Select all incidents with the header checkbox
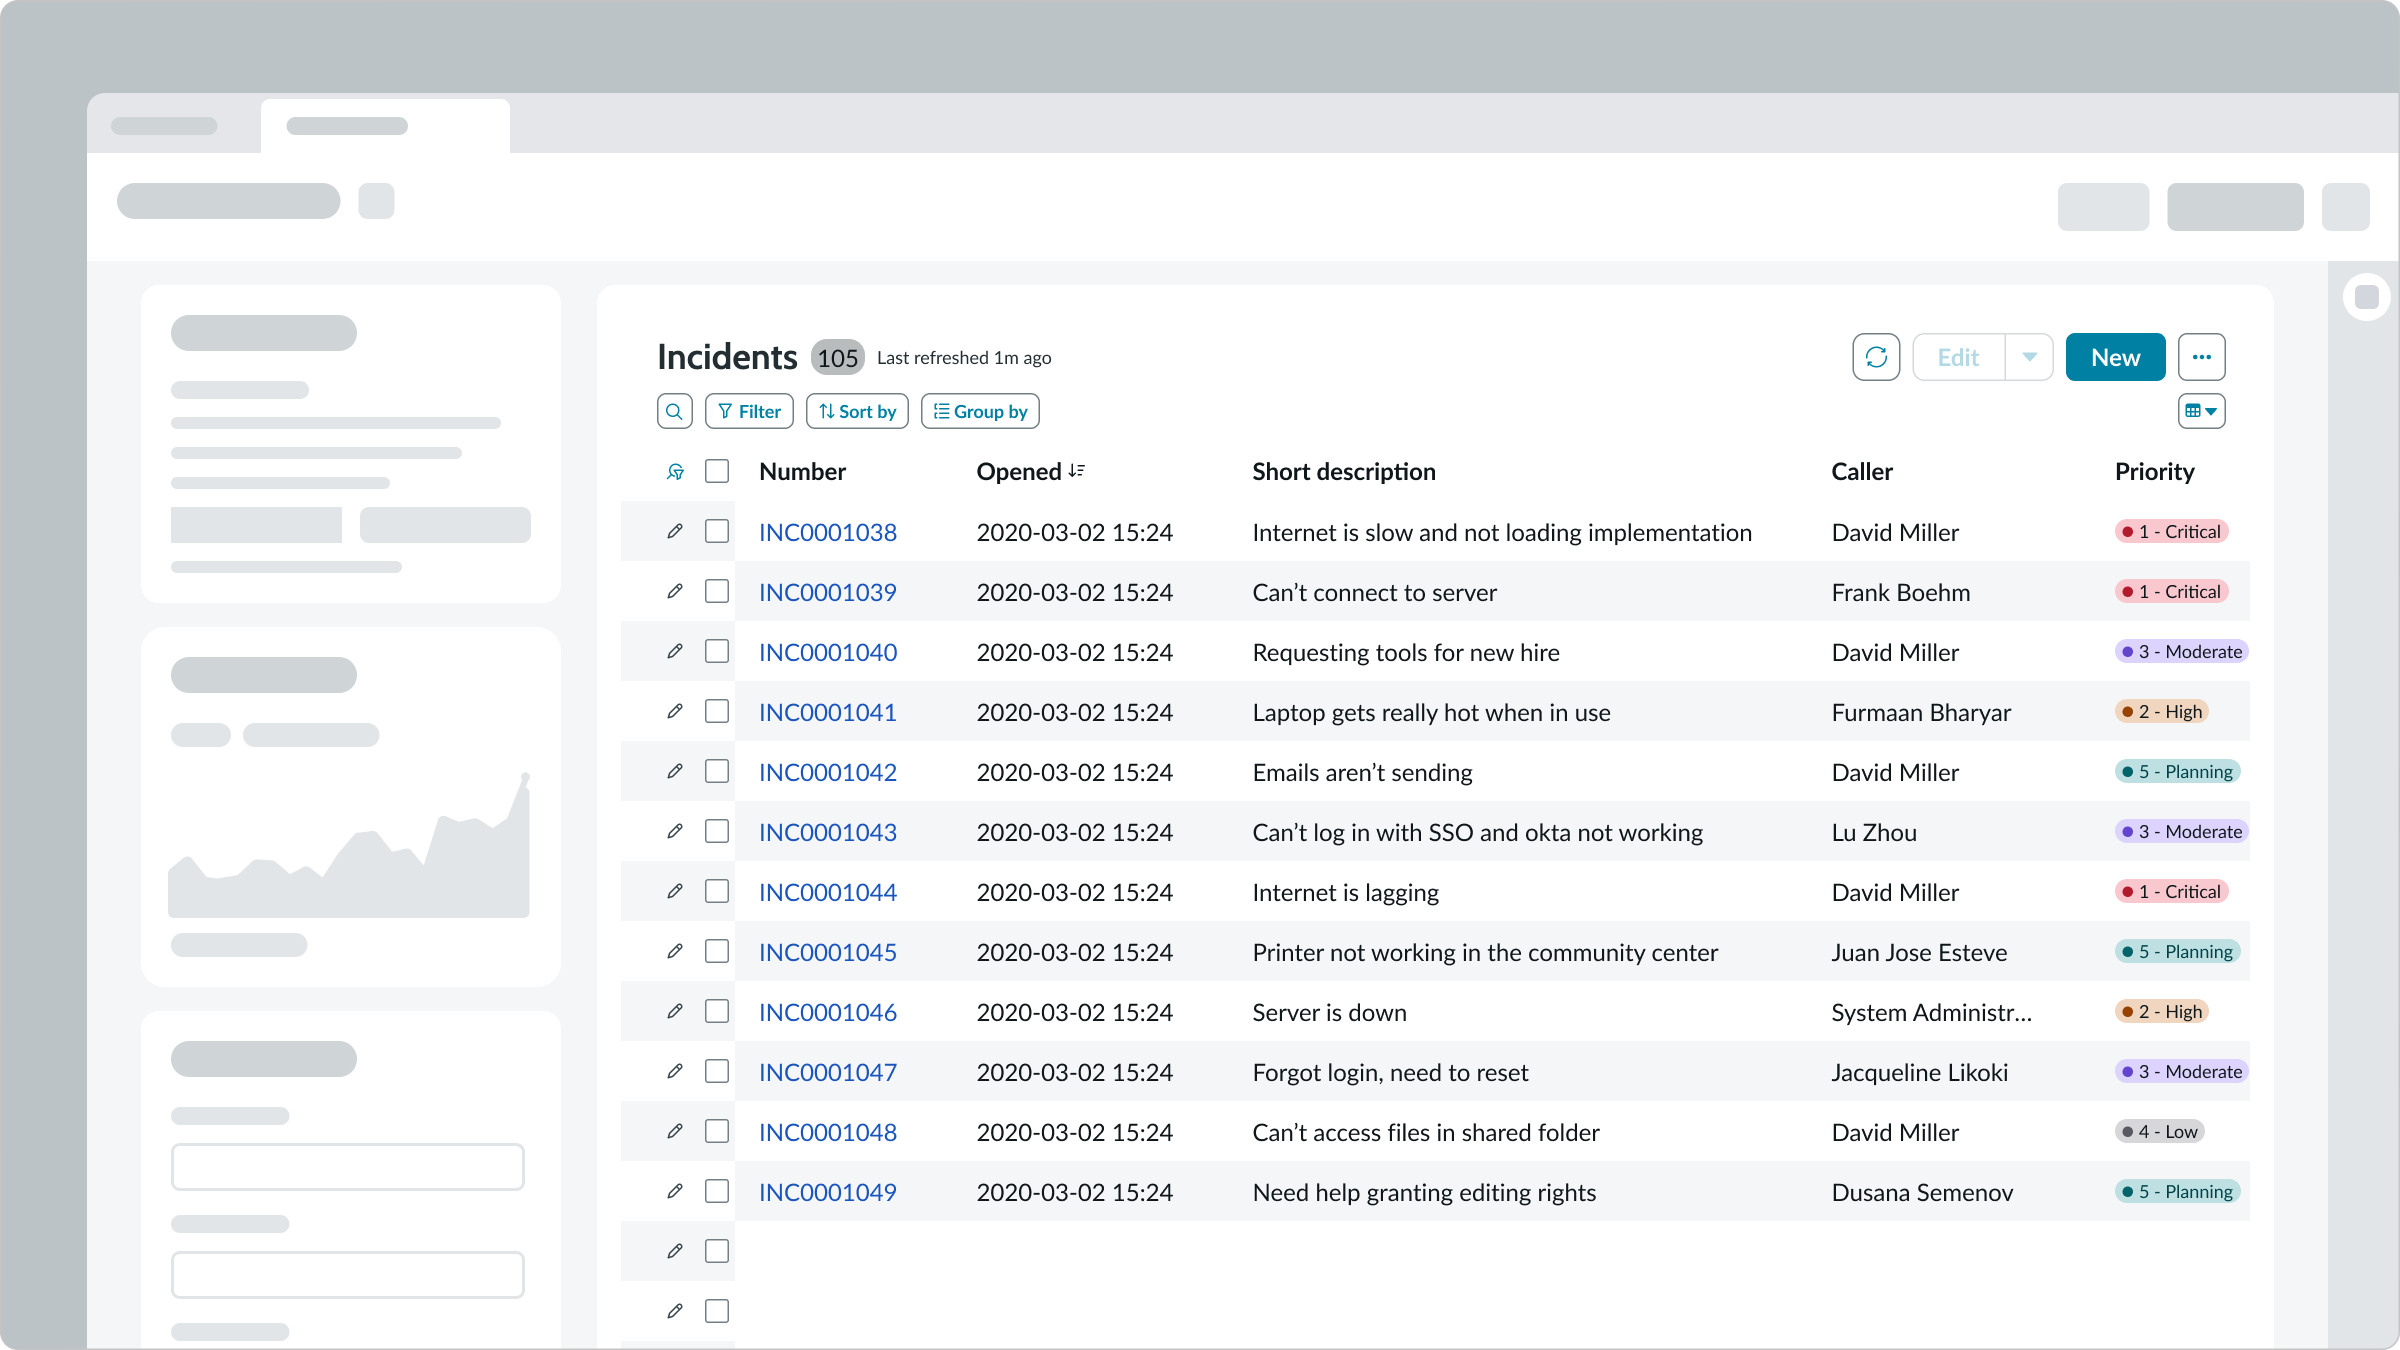The height and width of the screenshot is (1350, 2400). [x=717, y=470]
